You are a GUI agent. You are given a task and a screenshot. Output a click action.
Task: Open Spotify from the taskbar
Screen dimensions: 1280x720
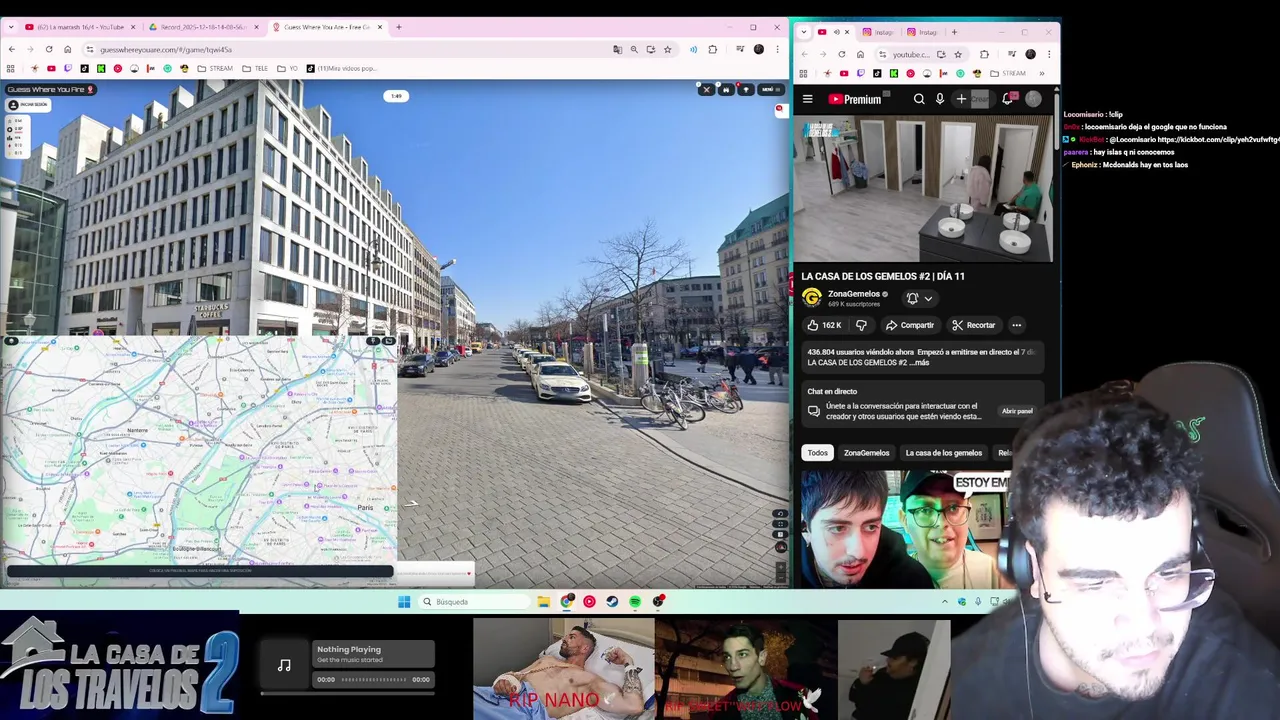635,601
